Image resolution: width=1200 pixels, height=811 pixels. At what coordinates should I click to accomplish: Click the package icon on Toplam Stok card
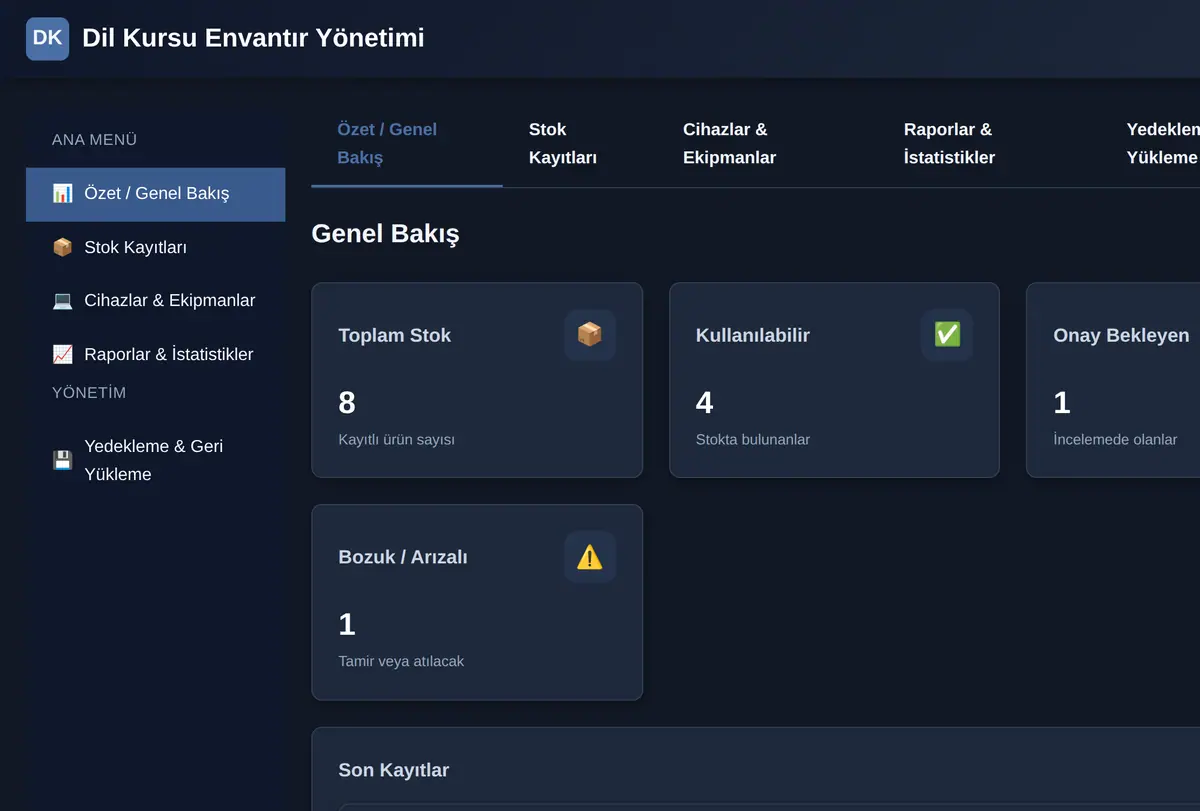[x=590, y=335]
